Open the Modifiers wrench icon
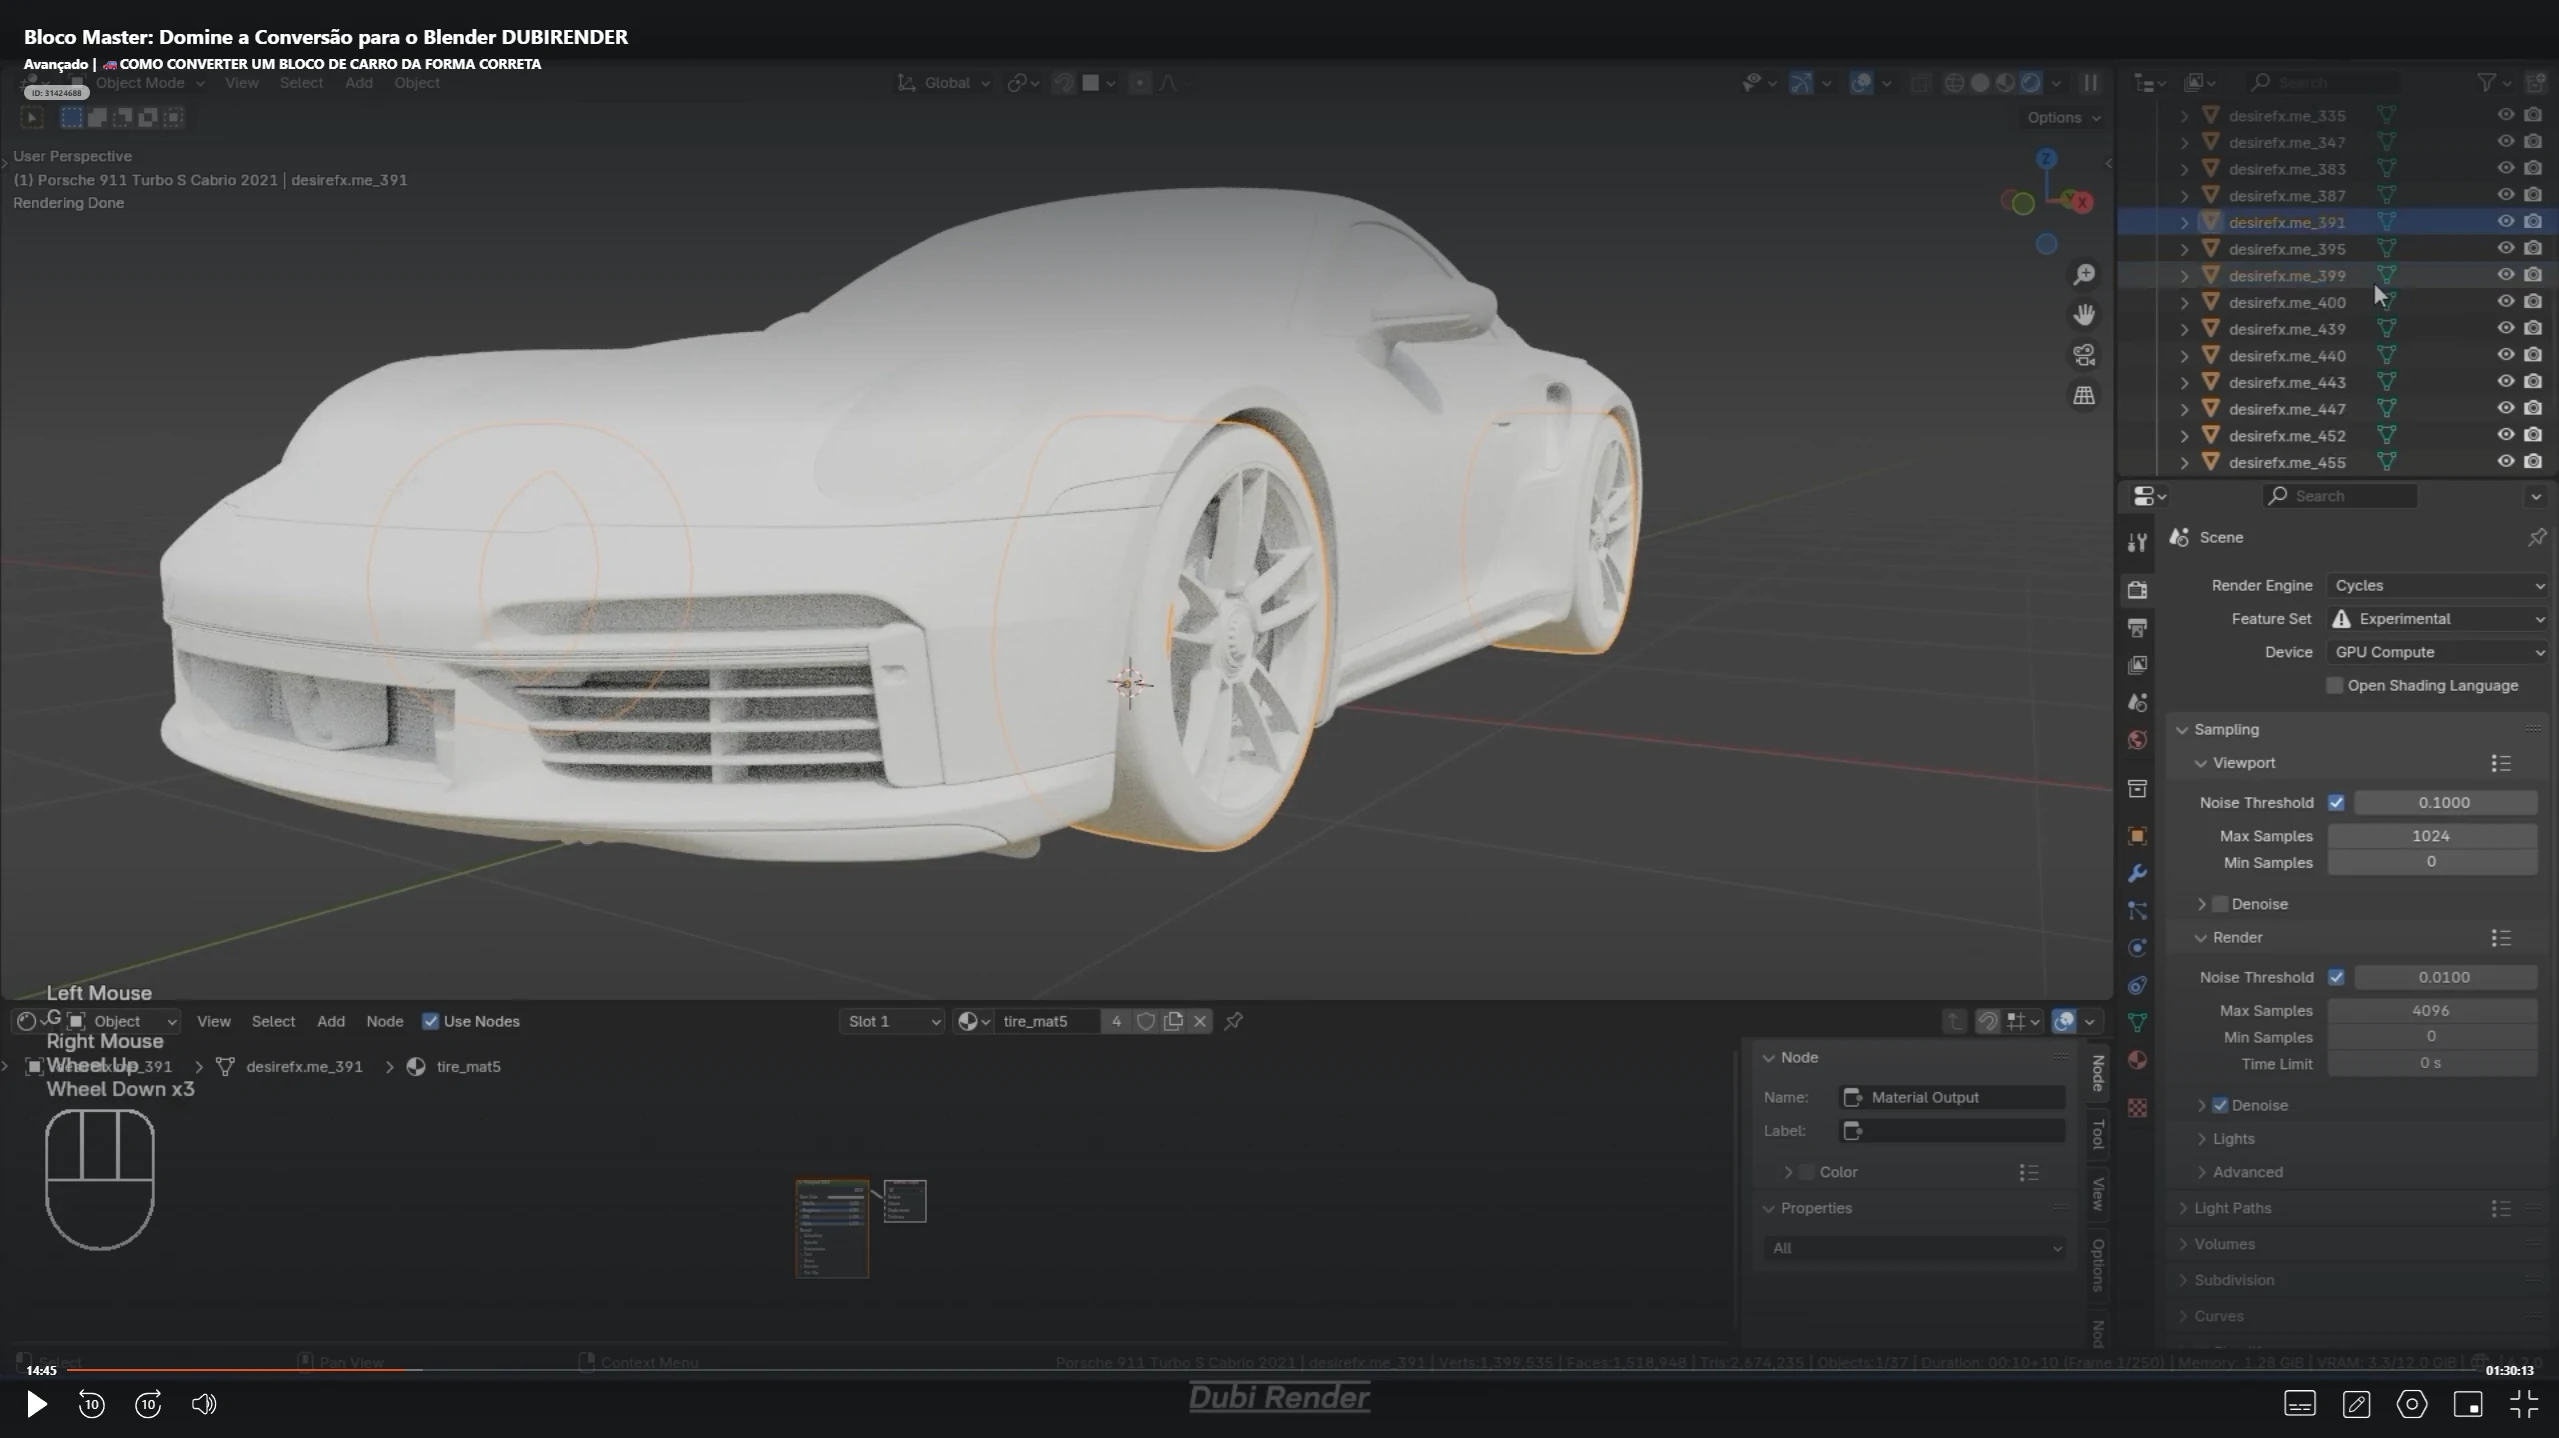The height and width of the screenshot is (1438, 2559). click(x=2137, y=873)
